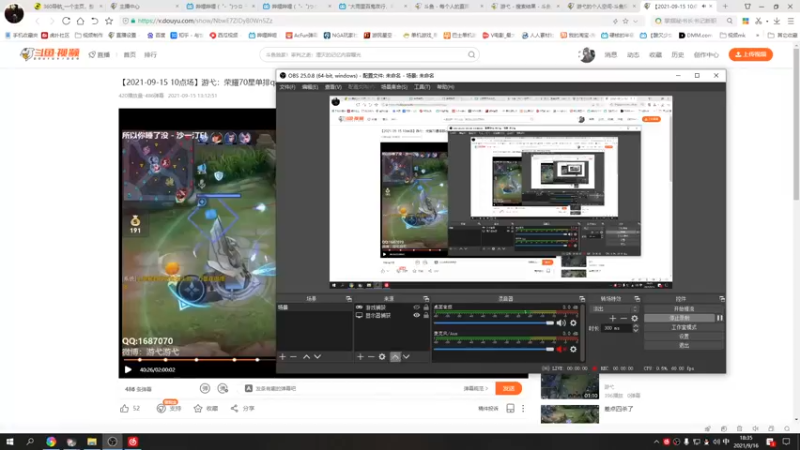The width and height of the screenshot is (800, 450).
Task: Play the video with the play button
Action: click(x=128, y=369)
